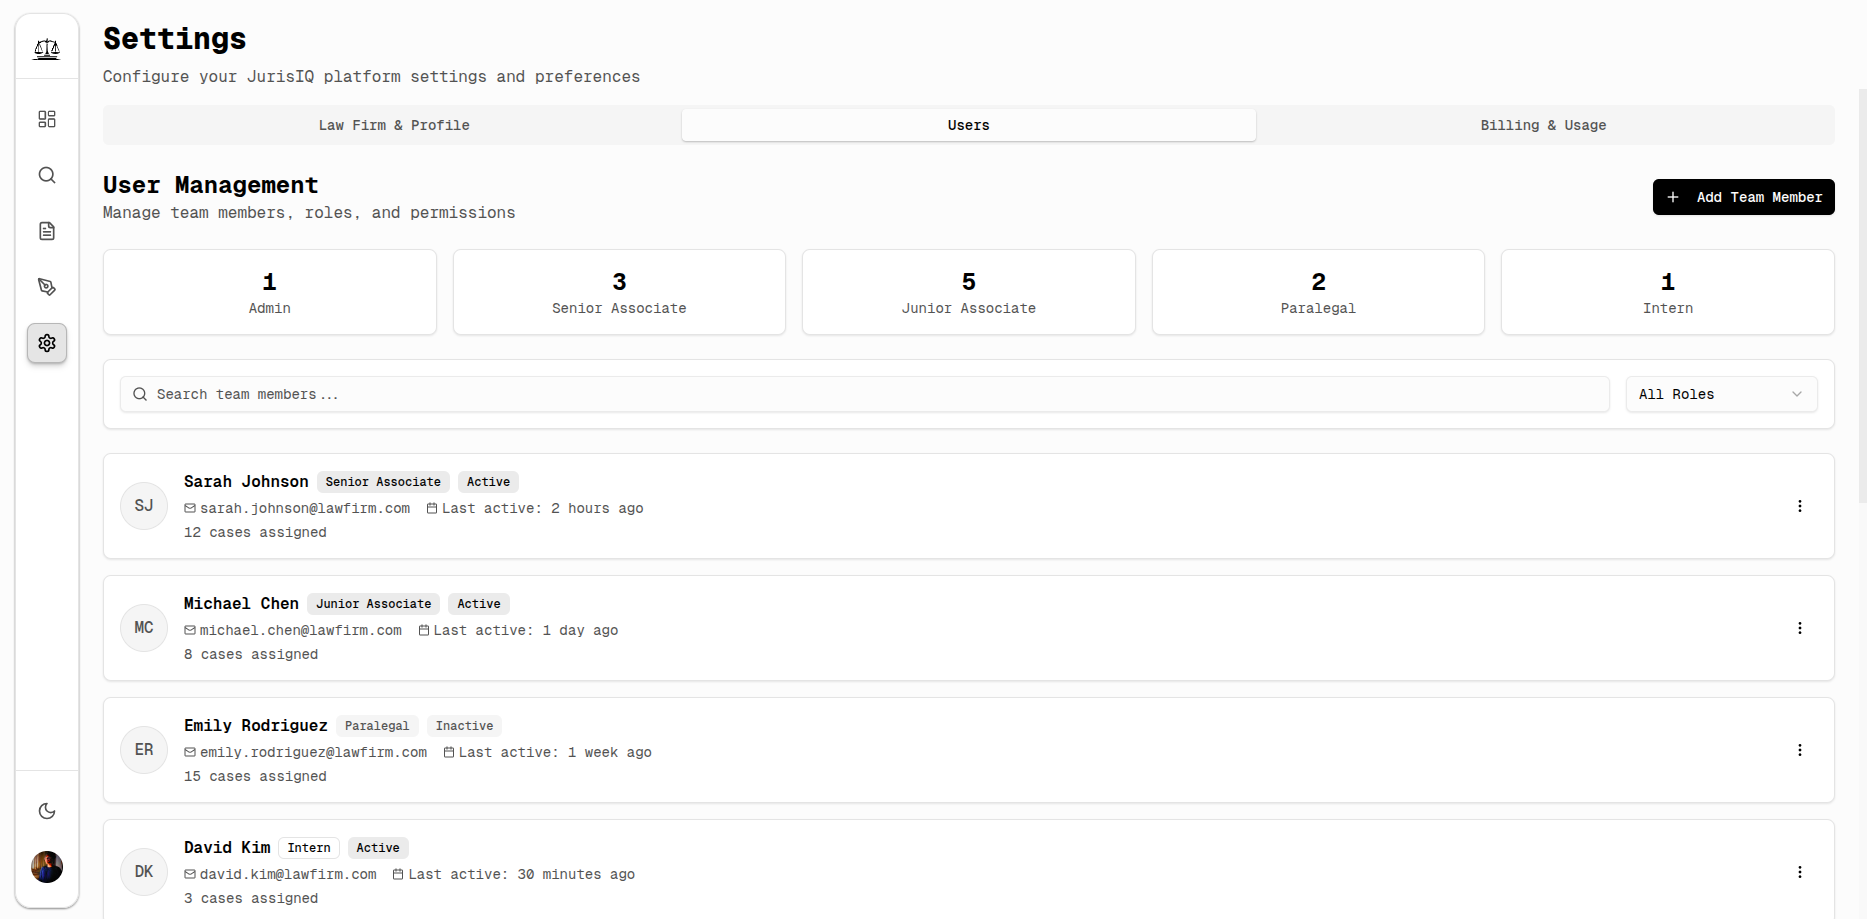Open the three-dot menu for Sarah Johnson
The image size is (1867, 919).
[1799, 506]
